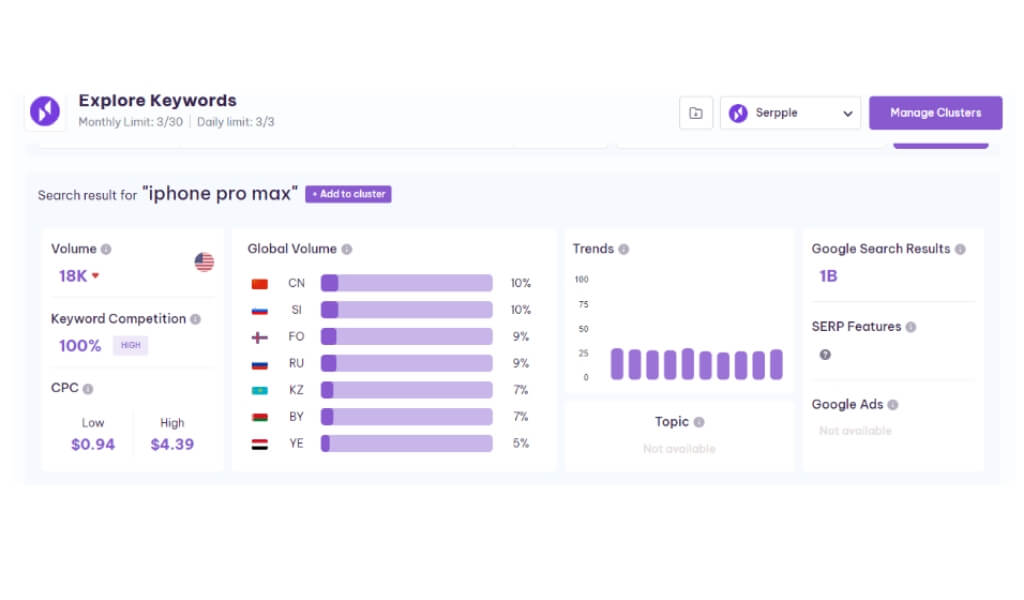Click the "iphone pro max" search term heading
The image size is (1024, 600).
point(220,193)
